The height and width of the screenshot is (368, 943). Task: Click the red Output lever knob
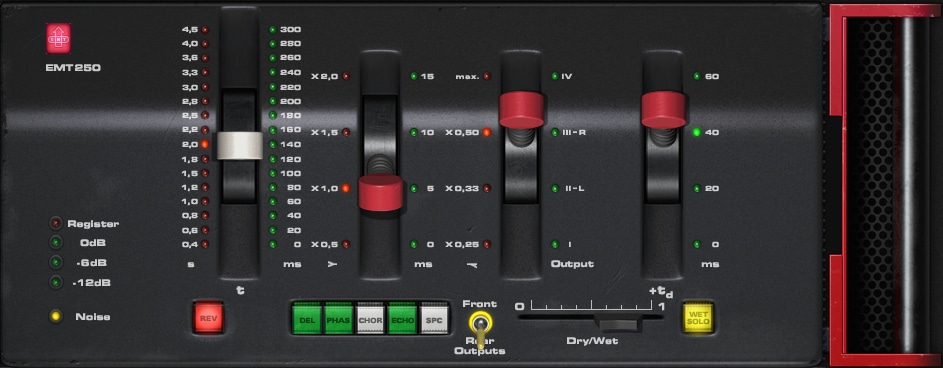point(521,109)
